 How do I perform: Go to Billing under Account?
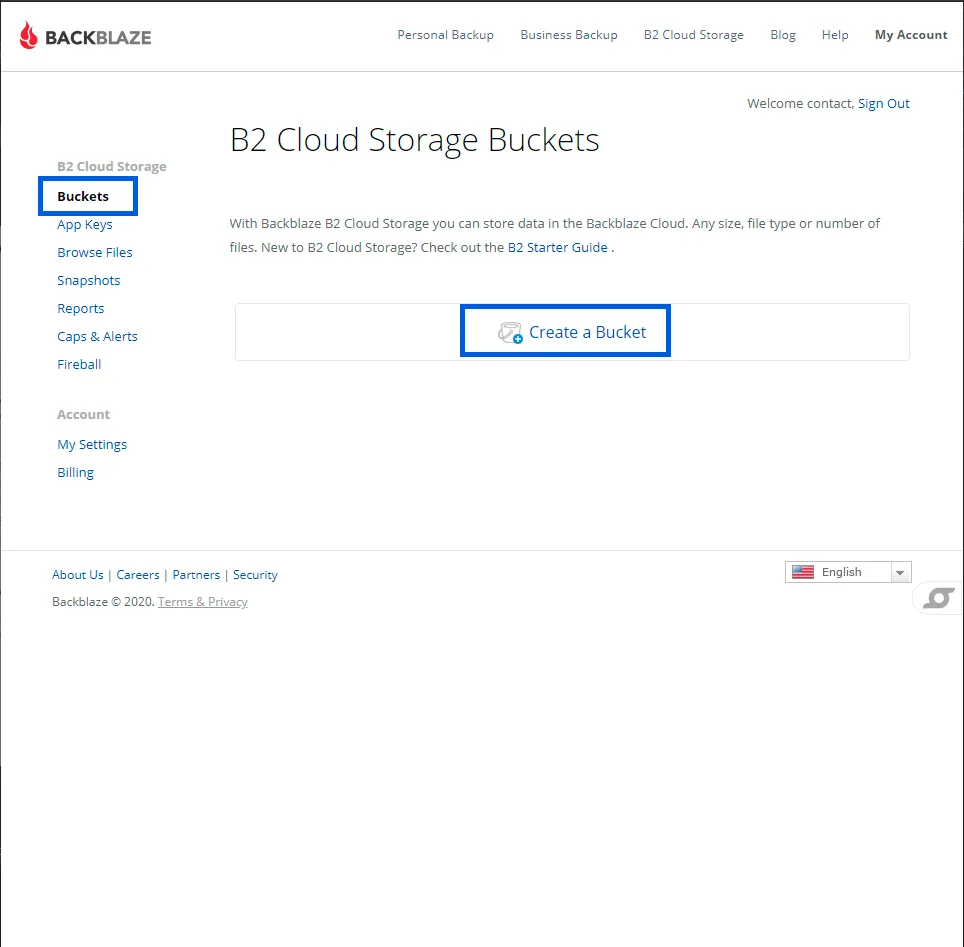coord(76,473)
